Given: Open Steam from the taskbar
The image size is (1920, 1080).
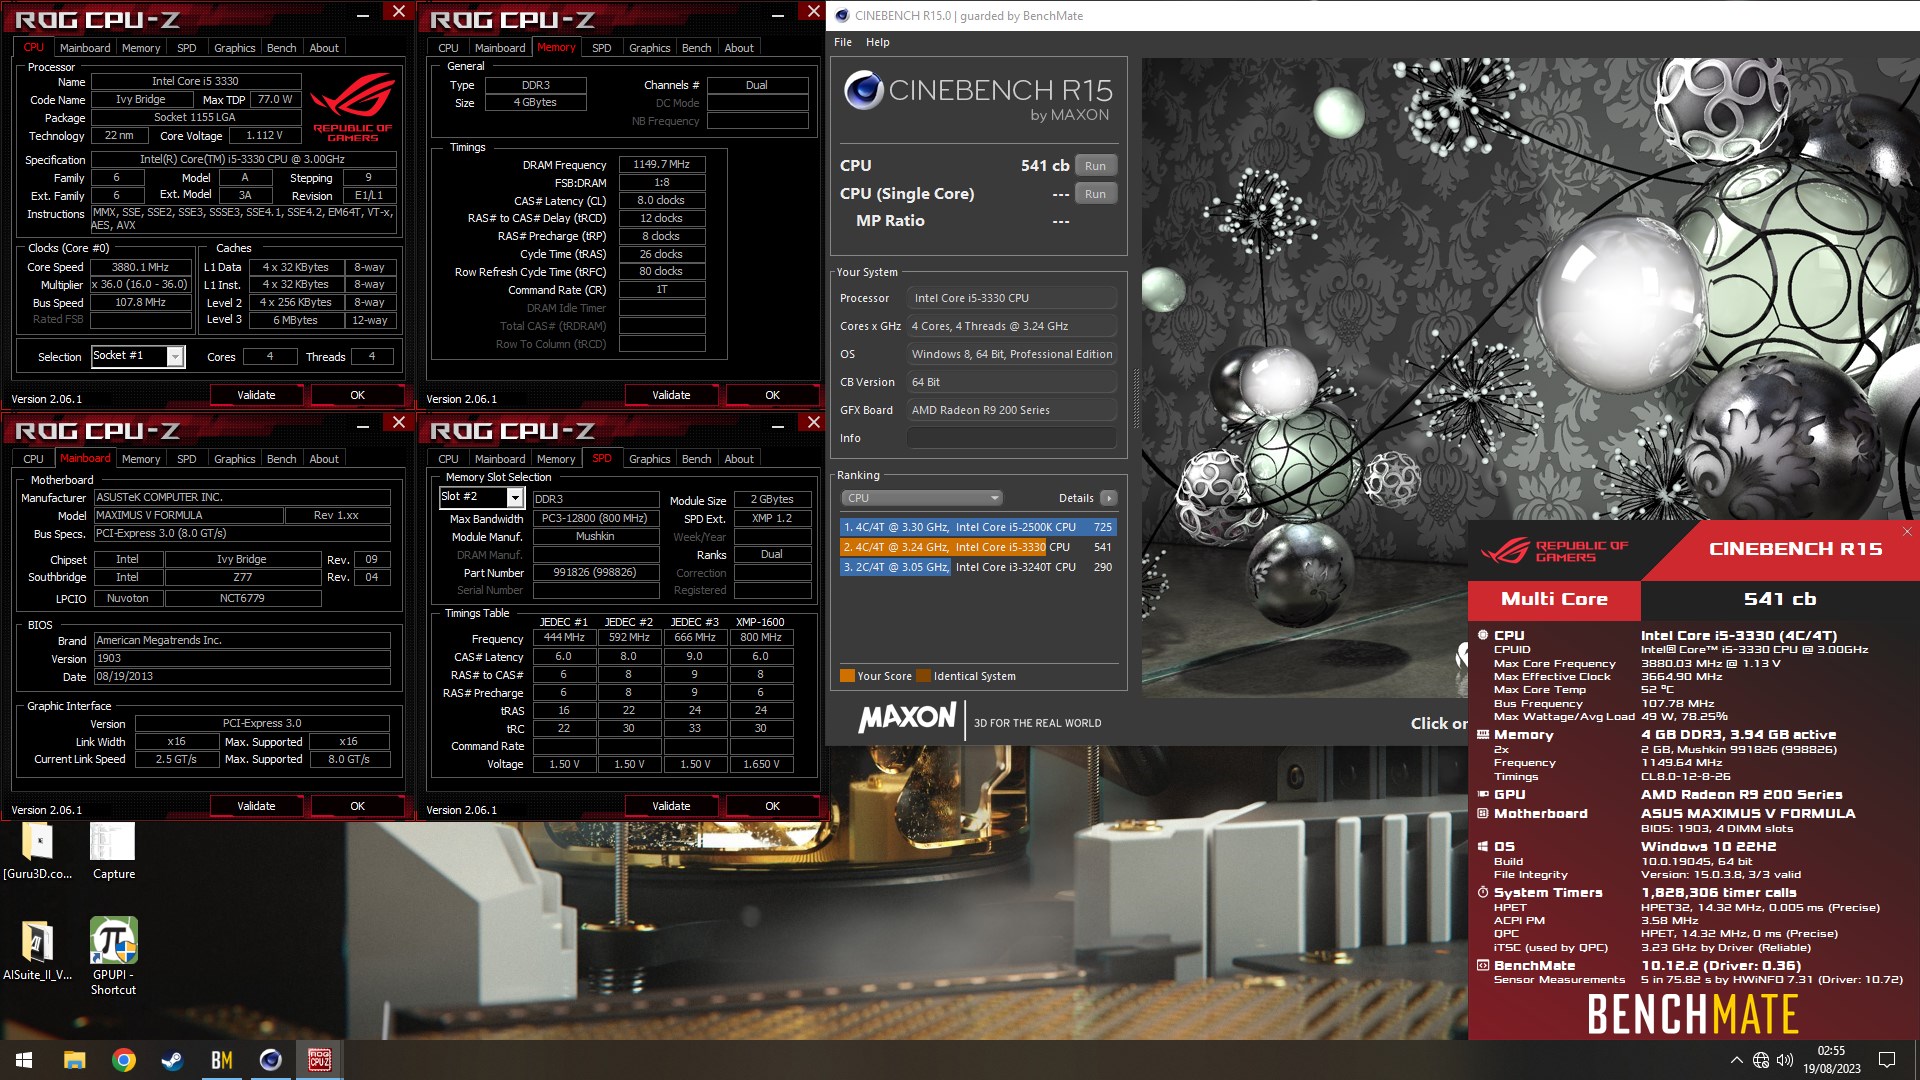Looking at the screenshot, I should pyautogui.click(x=172, y=1060).
